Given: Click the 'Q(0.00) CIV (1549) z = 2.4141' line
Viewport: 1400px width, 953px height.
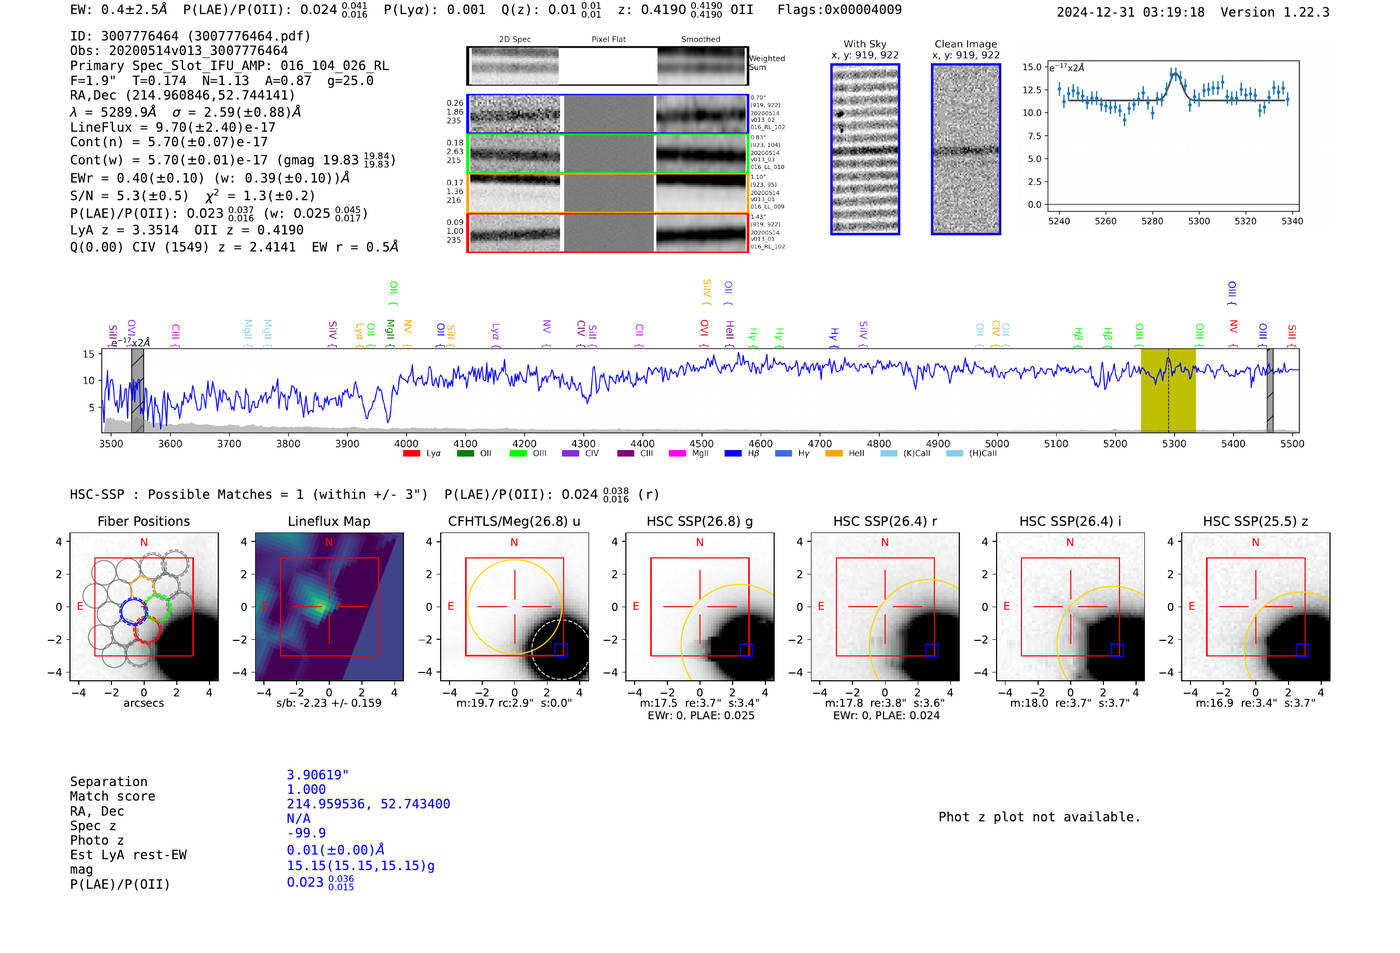Looking at the screenshot, I should [x=234, y=247].
